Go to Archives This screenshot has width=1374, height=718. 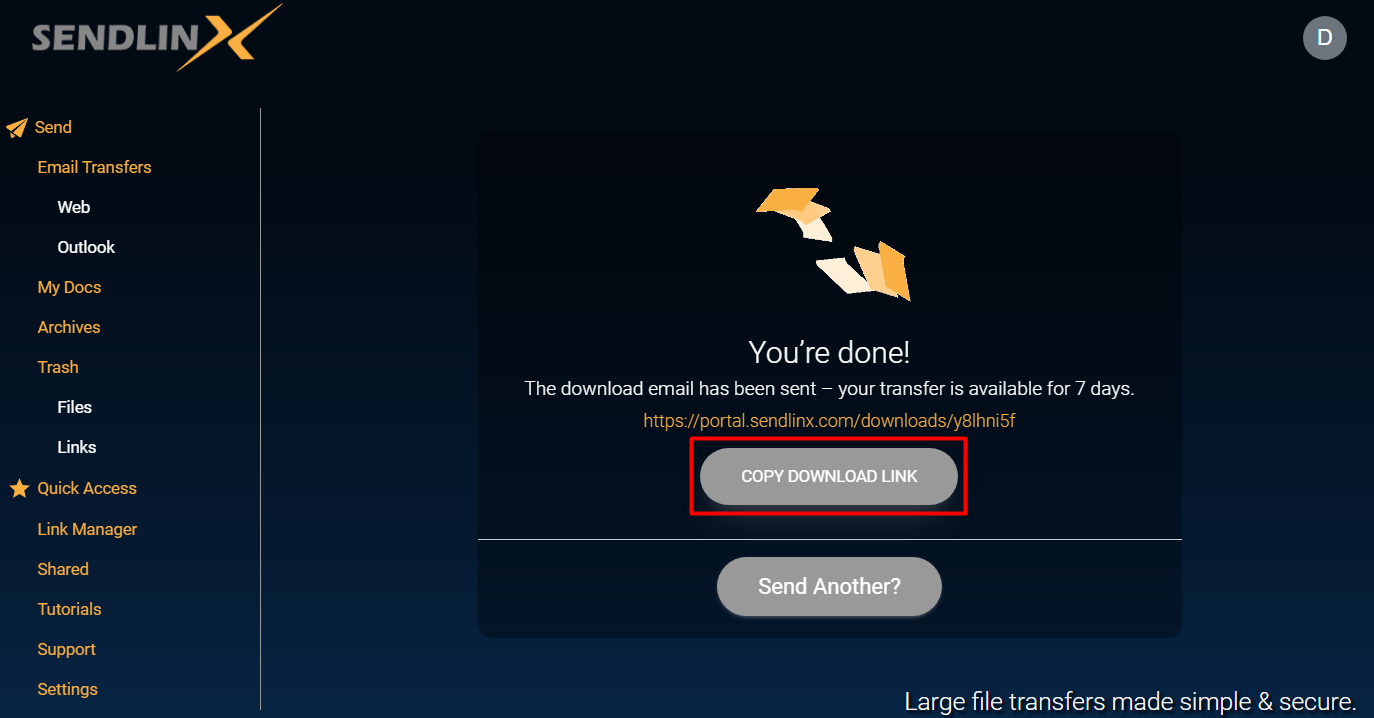[x=69, y=327]
